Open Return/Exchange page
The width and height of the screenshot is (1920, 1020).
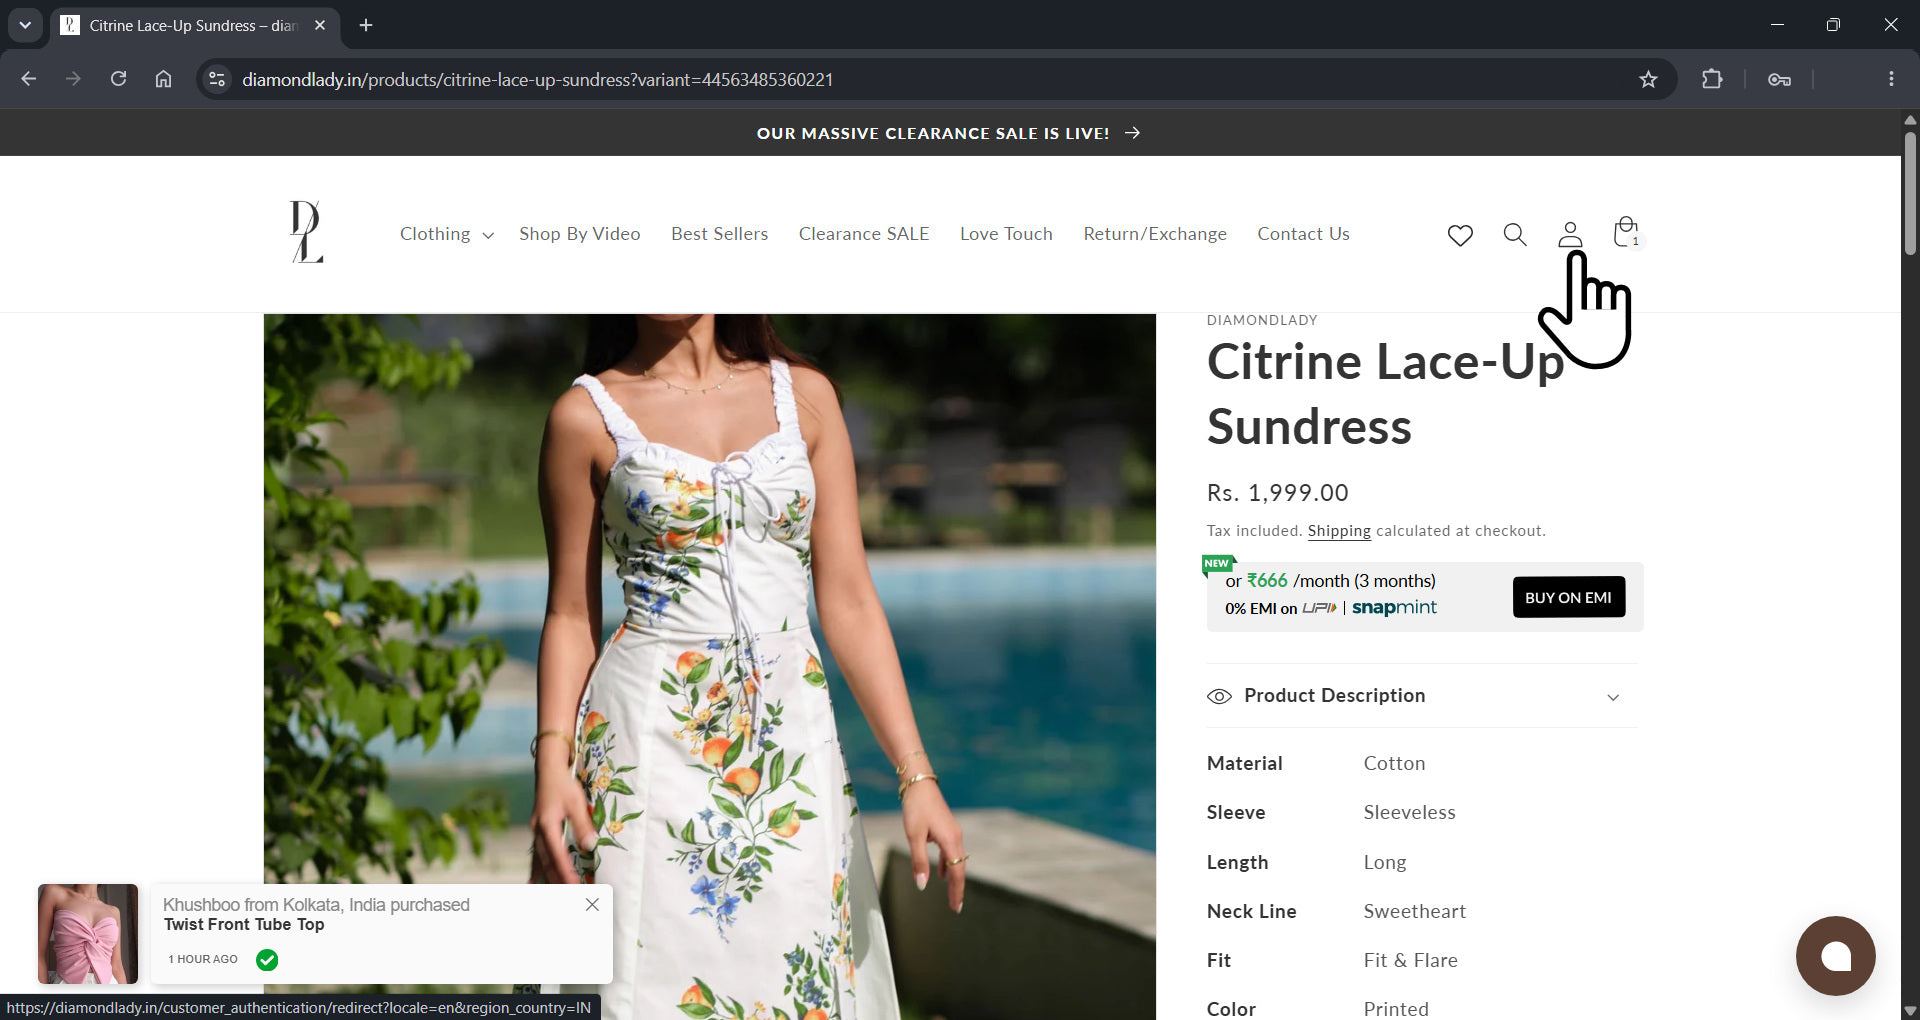click(x=1155, y=234)
